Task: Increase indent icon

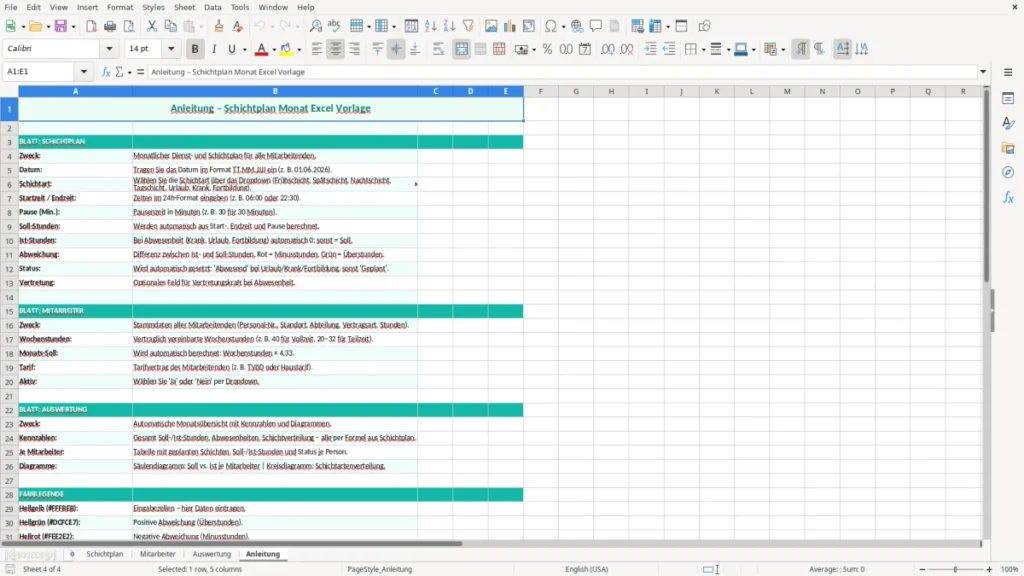Action: coord(650,49)
